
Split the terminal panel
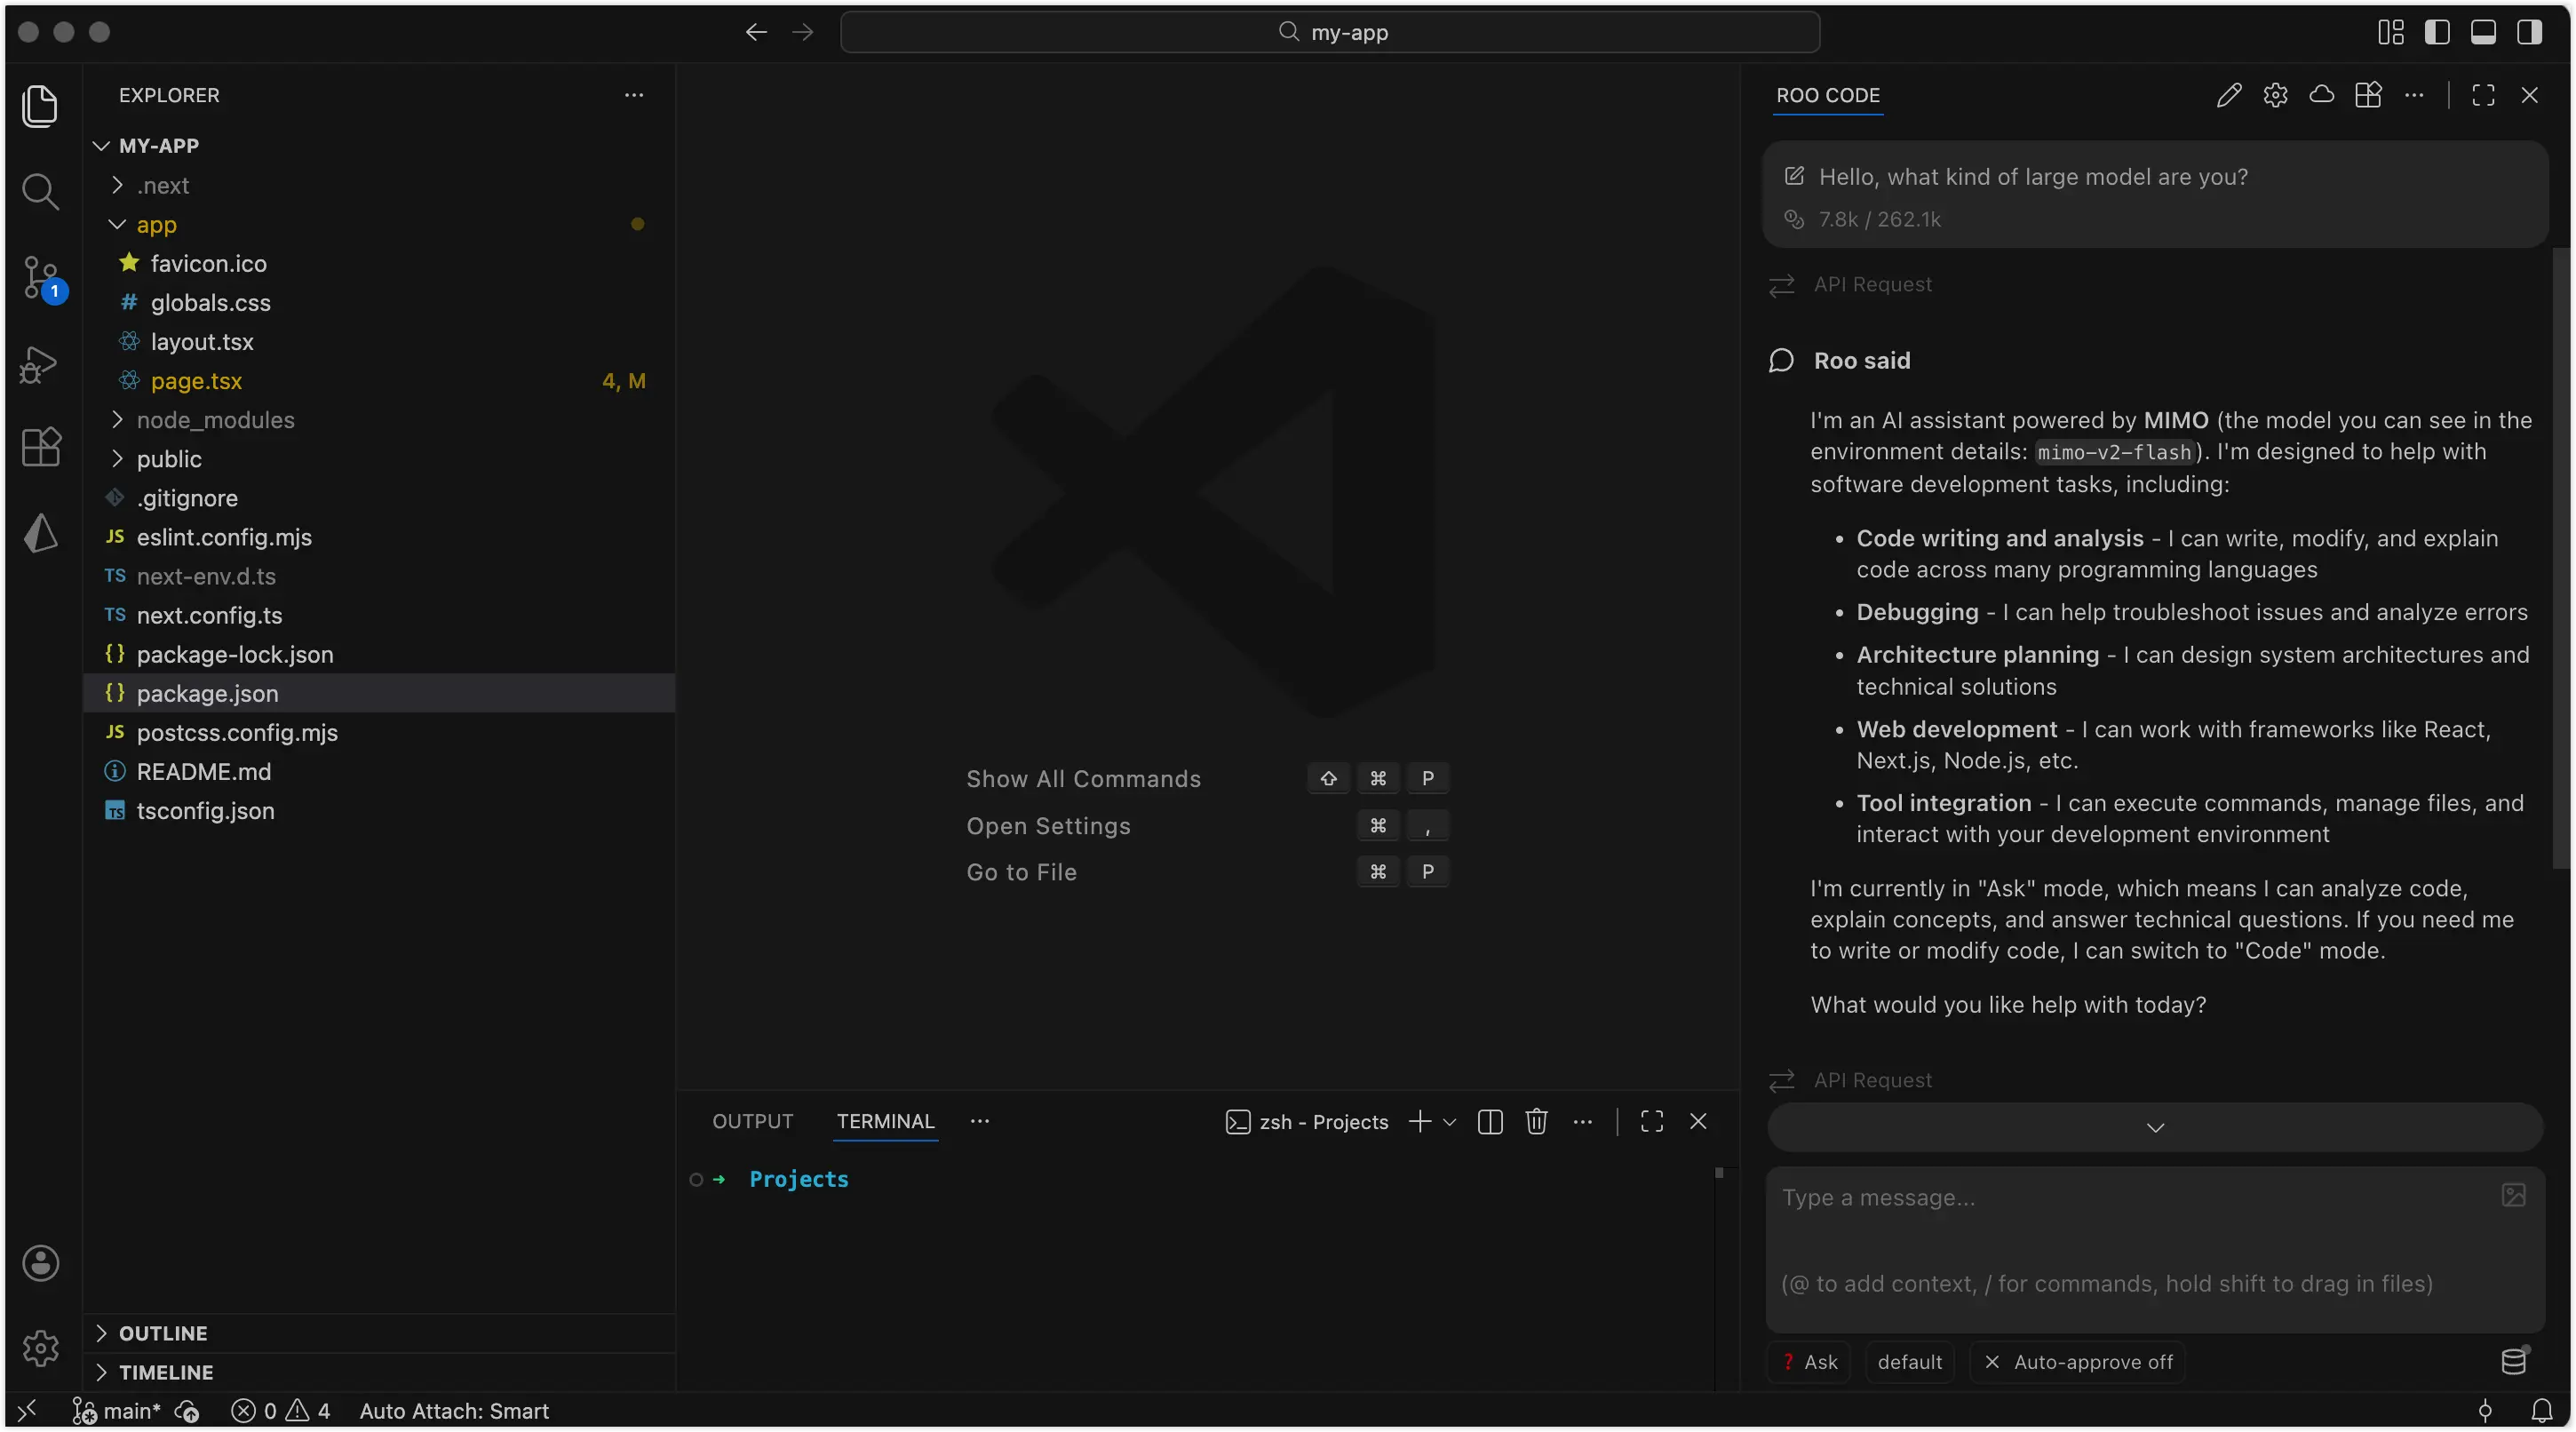tap(1490, 1121)
